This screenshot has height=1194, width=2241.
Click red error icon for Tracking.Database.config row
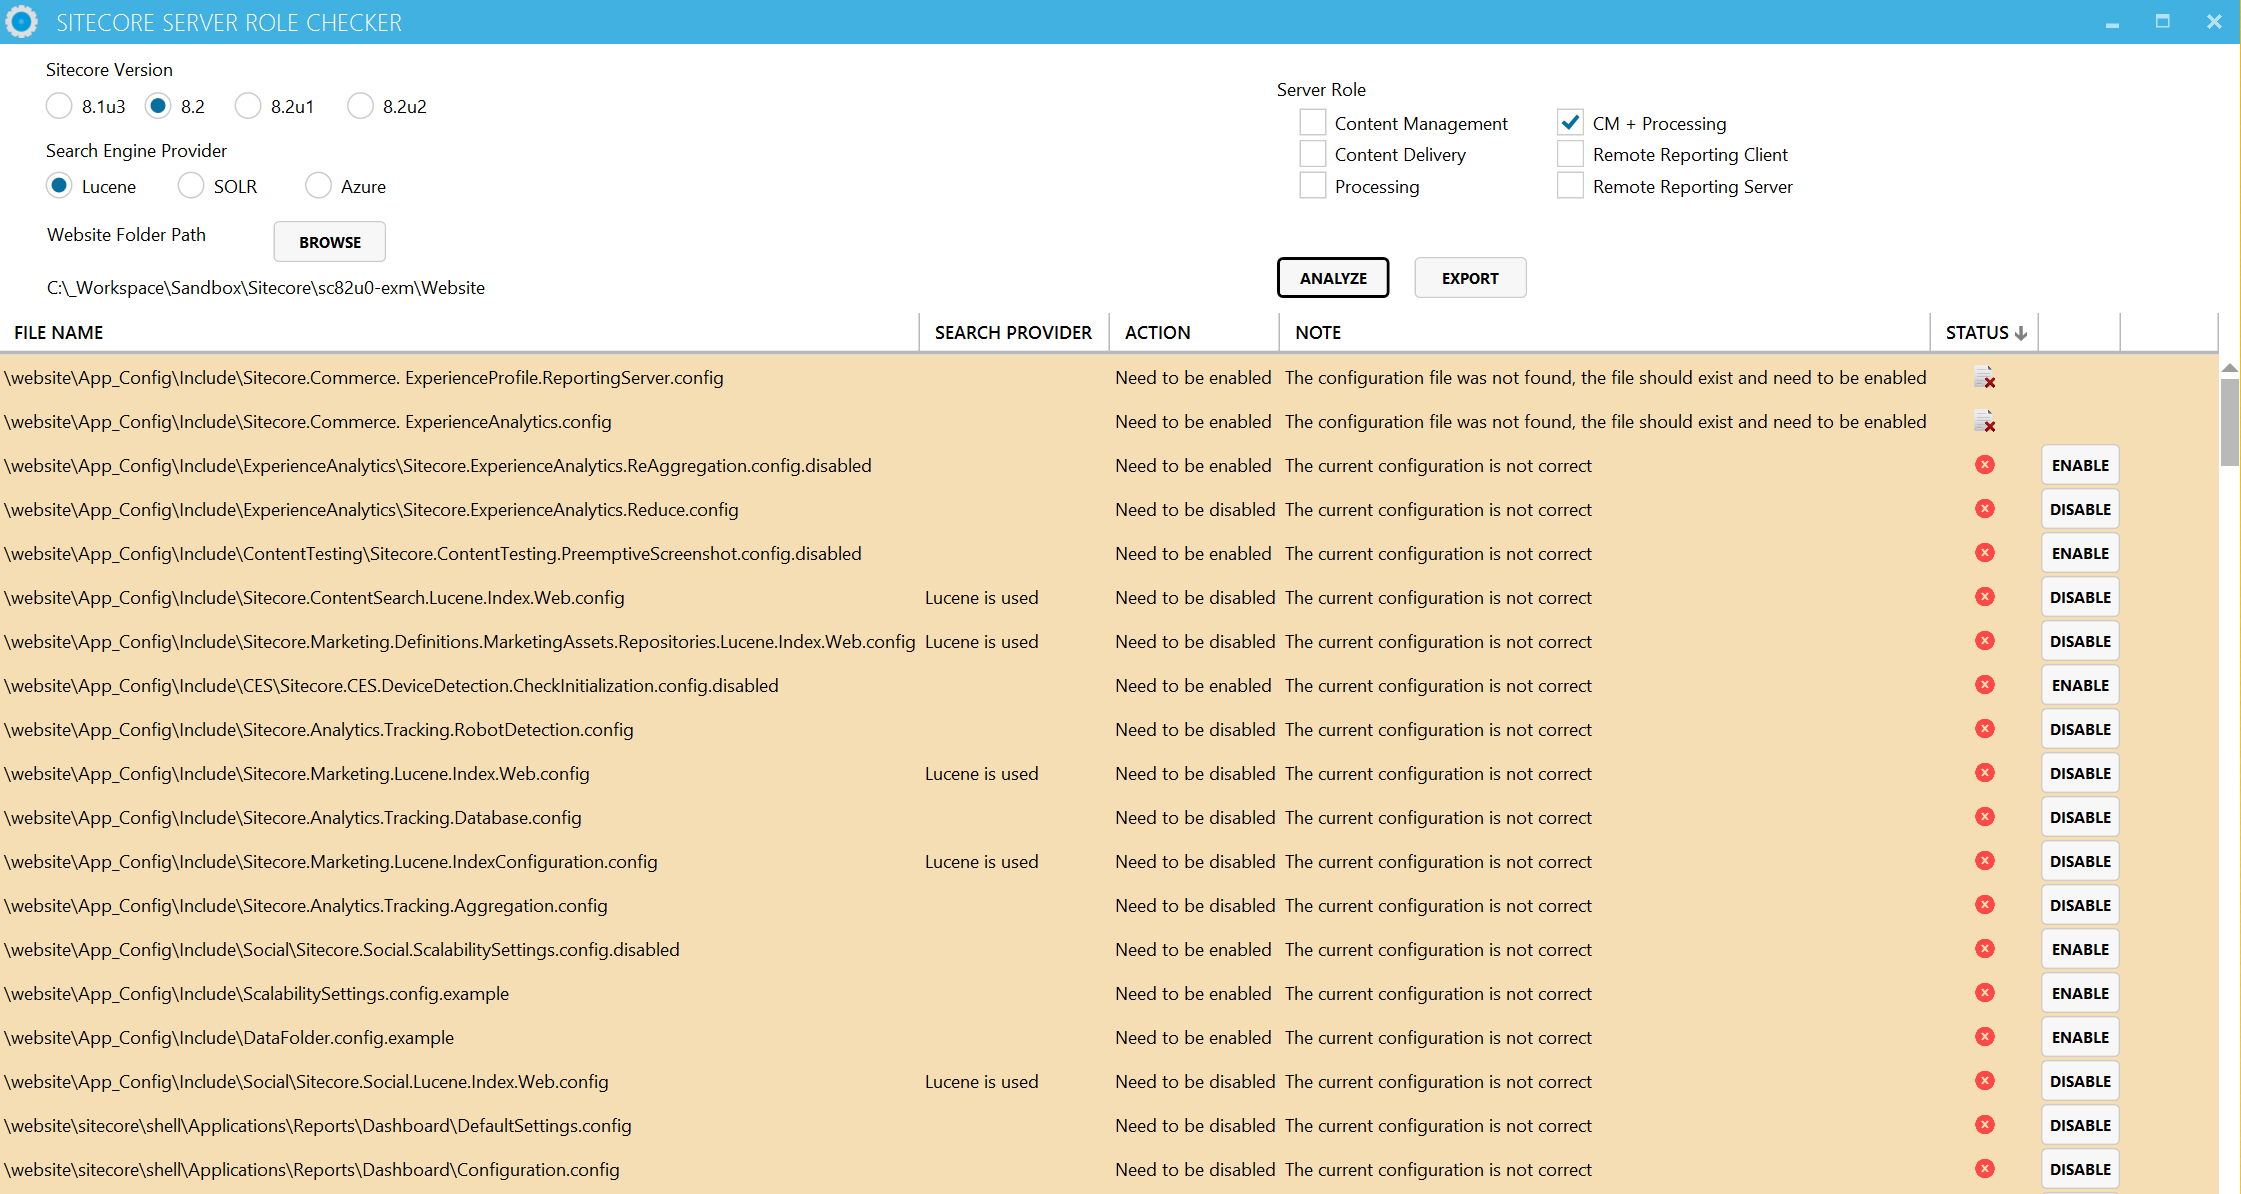click(x=1985, y=817)
